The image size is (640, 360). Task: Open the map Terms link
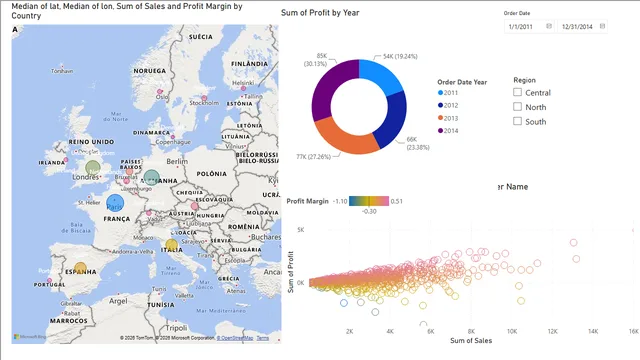[x=263, y=338]
